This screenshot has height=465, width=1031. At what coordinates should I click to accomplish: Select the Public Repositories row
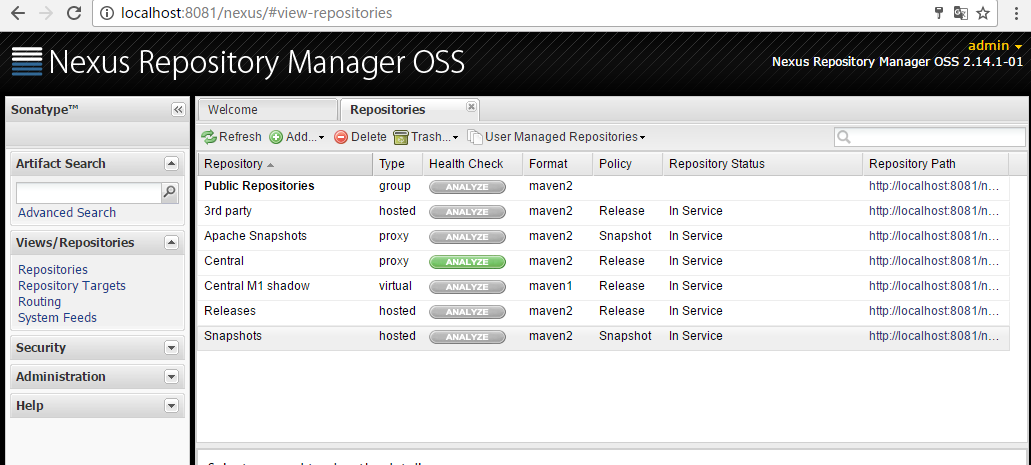pos(603,186)
